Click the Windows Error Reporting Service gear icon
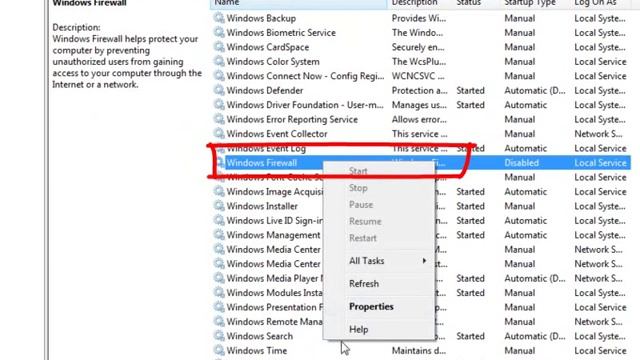This screenshot has height=360, width=640. (x=219, y=119)
